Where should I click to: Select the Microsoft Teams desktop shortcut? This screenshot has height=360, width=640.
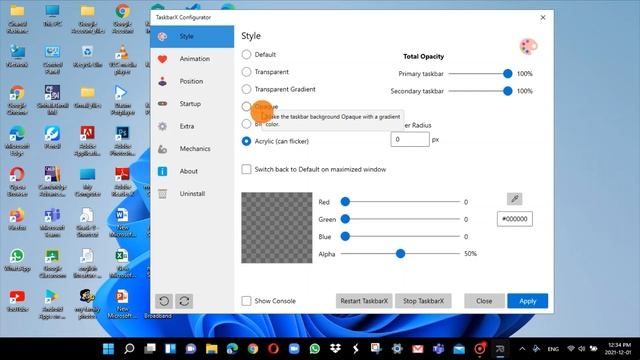point(53,223)
